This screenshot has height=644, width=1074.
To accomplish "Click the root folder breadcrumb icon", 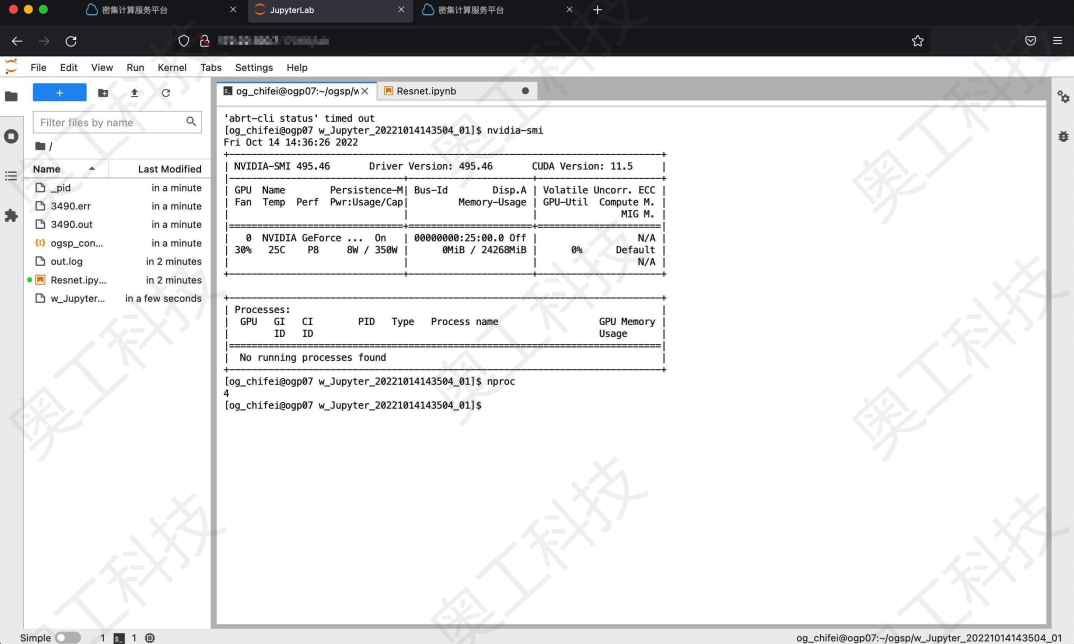I will click(40, 146).
